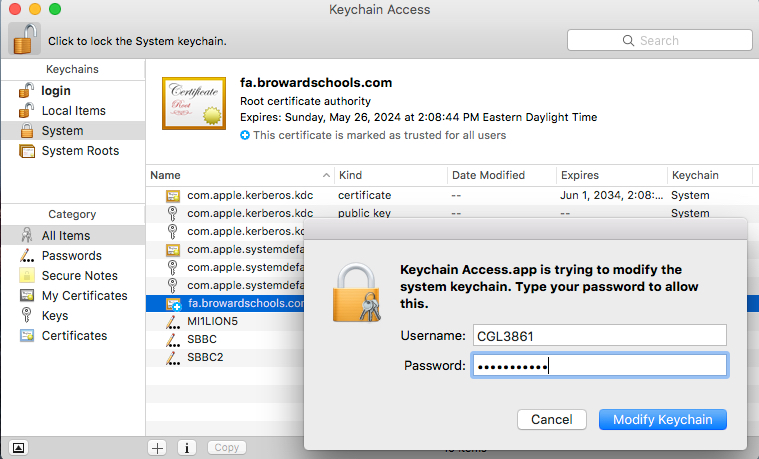Click the MI1LION5 password item icon
The height and width of the screenshot is (459, 759).
pyautogui.click(x=173, y=321)
